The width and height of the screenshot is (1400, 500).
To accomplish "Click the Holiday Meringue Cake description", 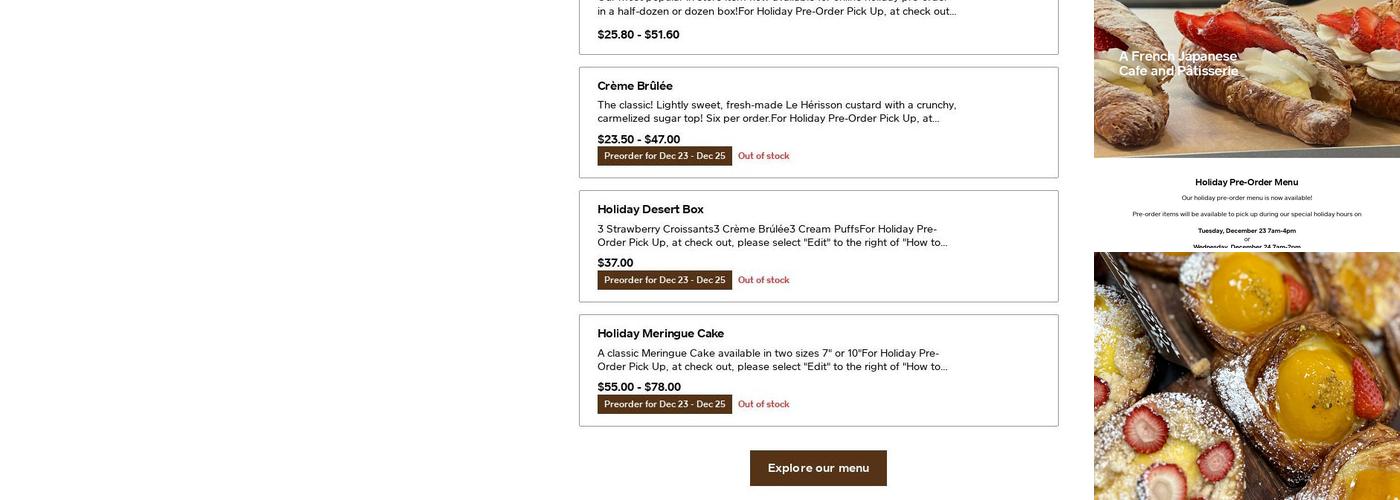I will (x=771, y=359).
